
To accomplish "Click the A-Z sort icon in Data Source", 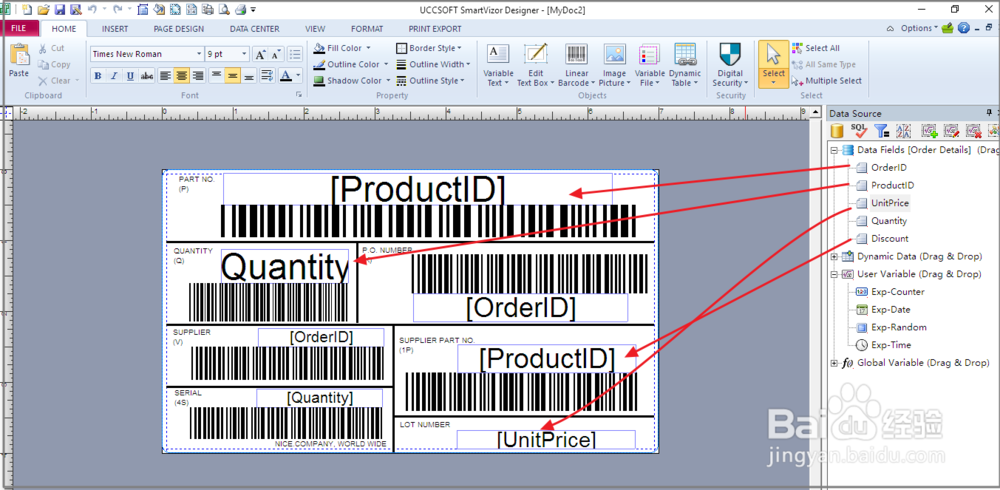I will pos(903,131).
